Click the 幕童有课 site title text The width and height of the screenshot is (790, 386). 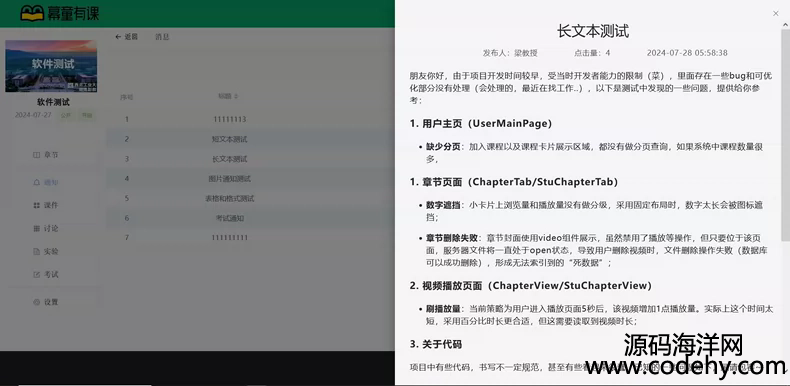click(x=74, y=13)
